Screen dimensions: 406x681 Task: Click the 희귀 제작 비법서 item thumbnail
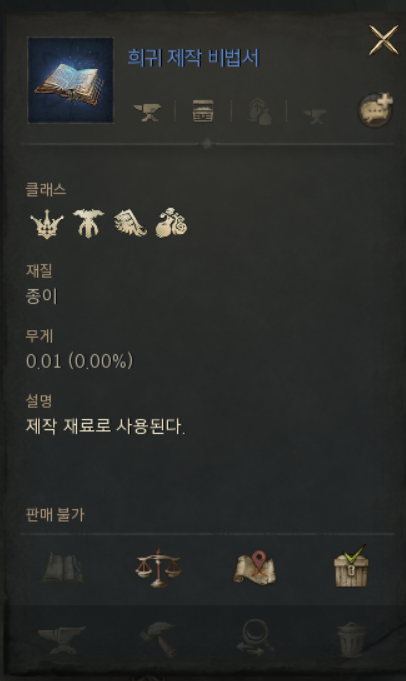coord(71,80)
